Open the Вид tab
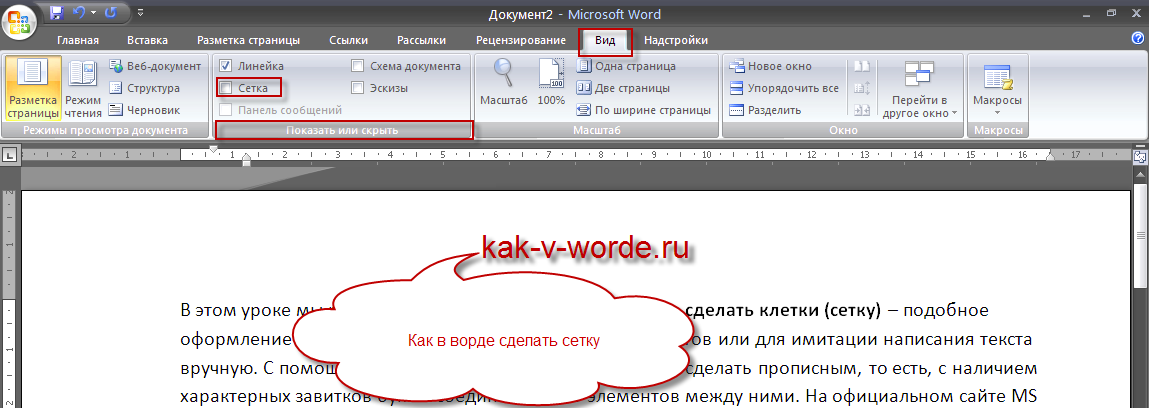The height and width of the screenshot is (408, 1149). pyautogui.click(x=605, y=40)
